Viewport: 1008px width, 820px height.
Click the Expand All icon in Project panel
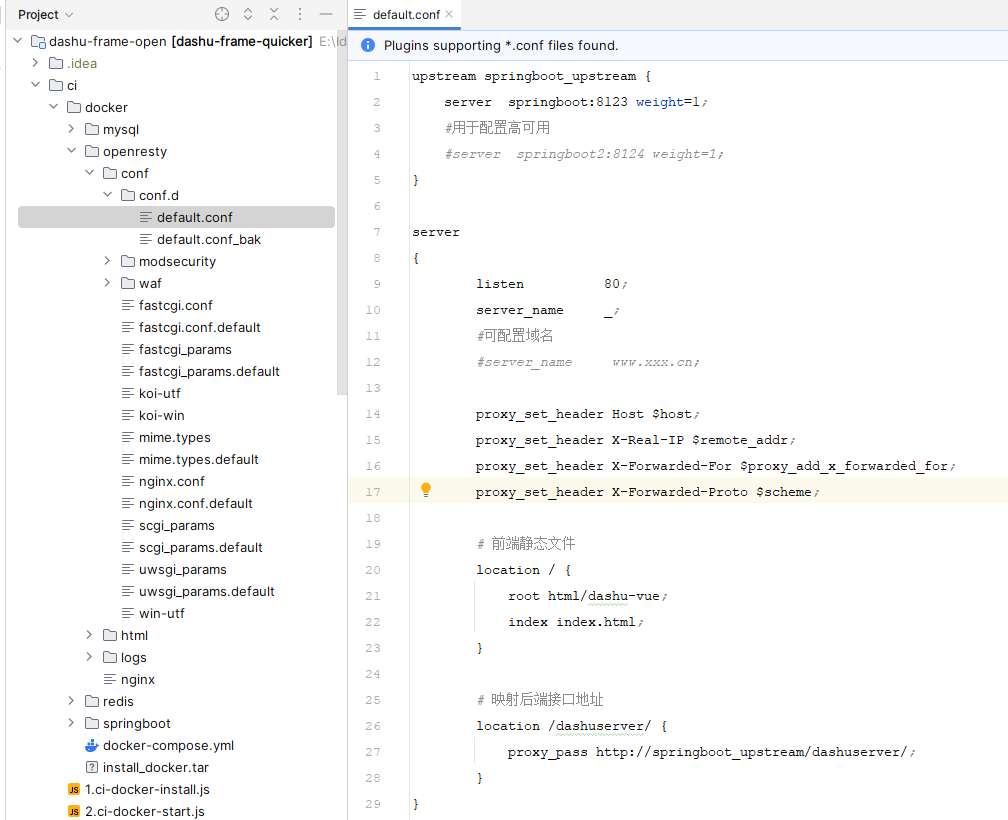coord(248,14)
